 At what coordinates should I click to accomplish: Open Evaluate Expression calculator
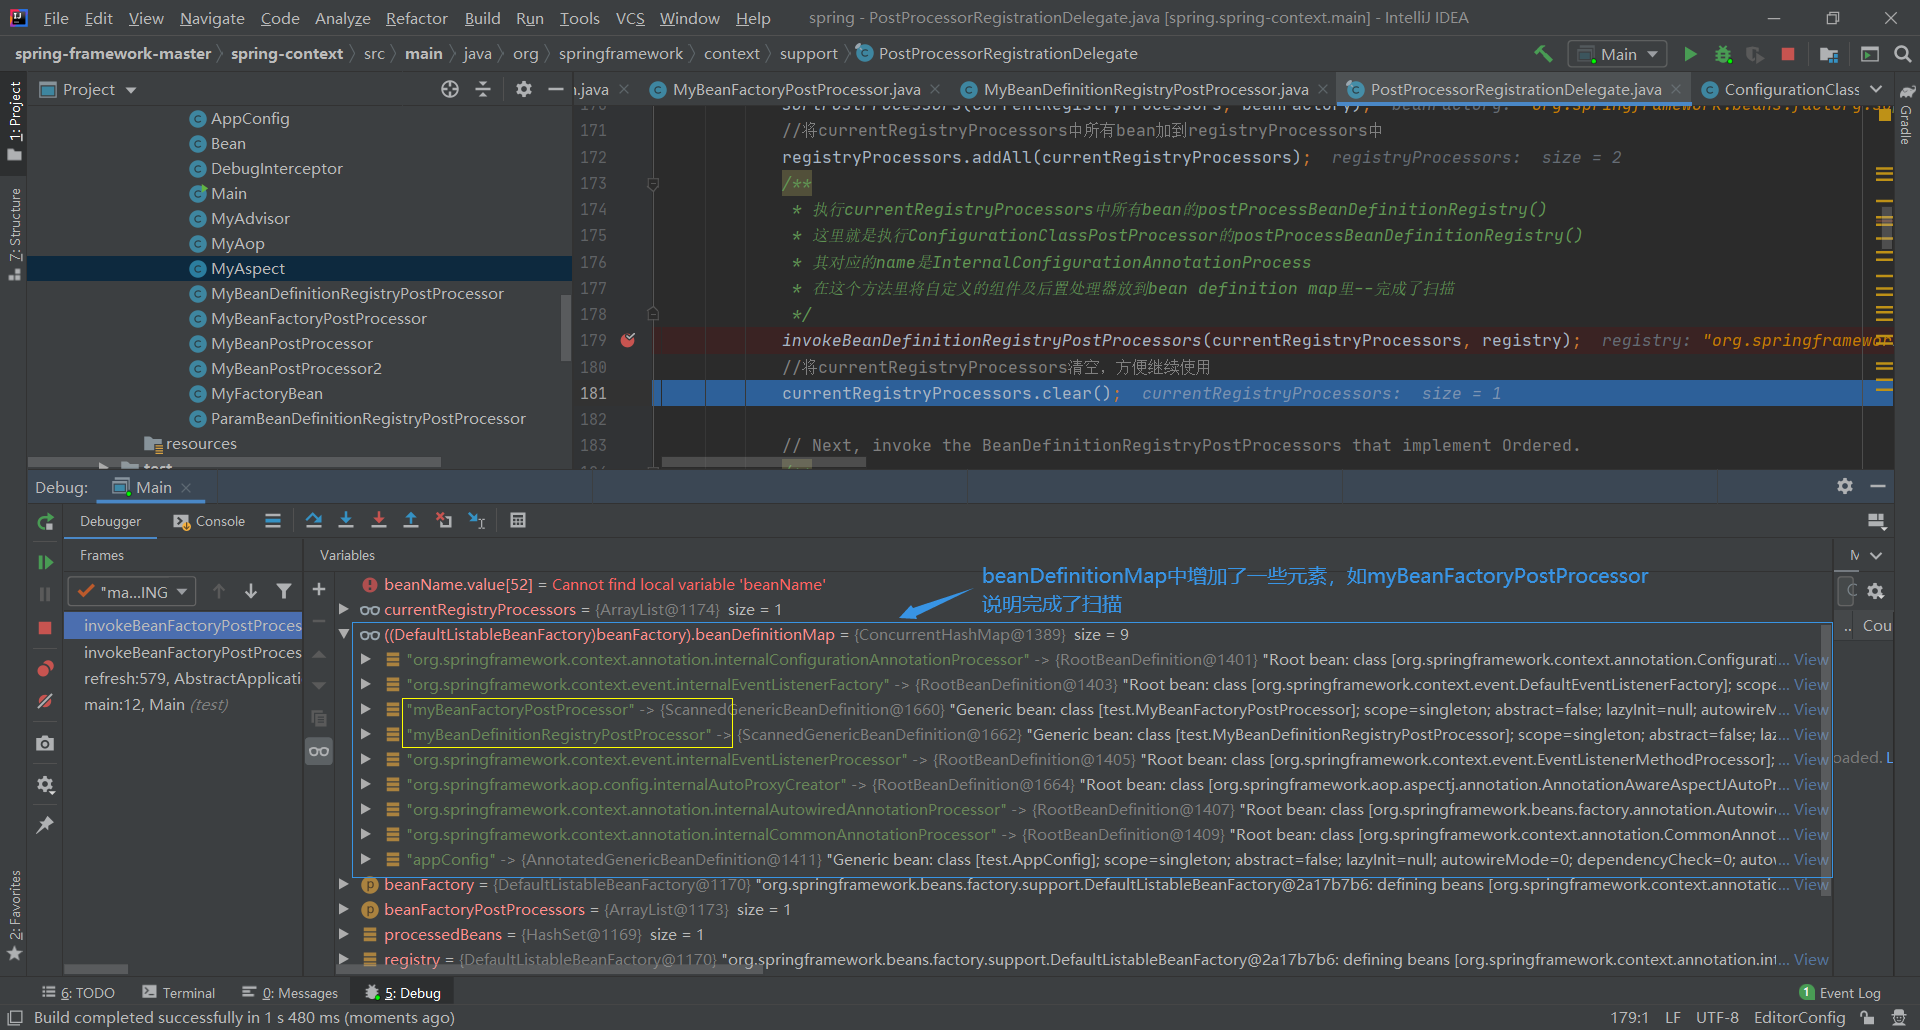click(518, 520)
